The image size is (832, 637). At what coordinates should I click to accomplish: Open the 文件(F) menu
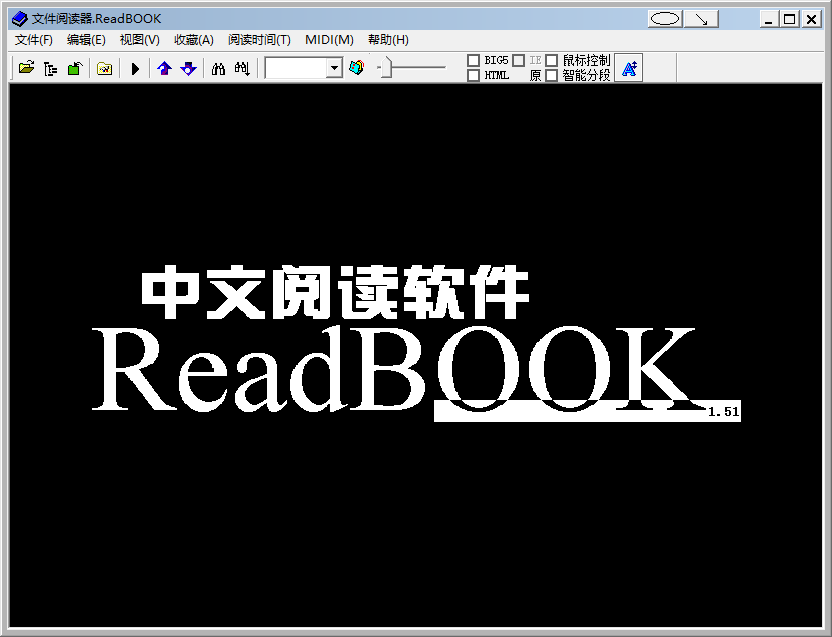(x=33, y=40)
